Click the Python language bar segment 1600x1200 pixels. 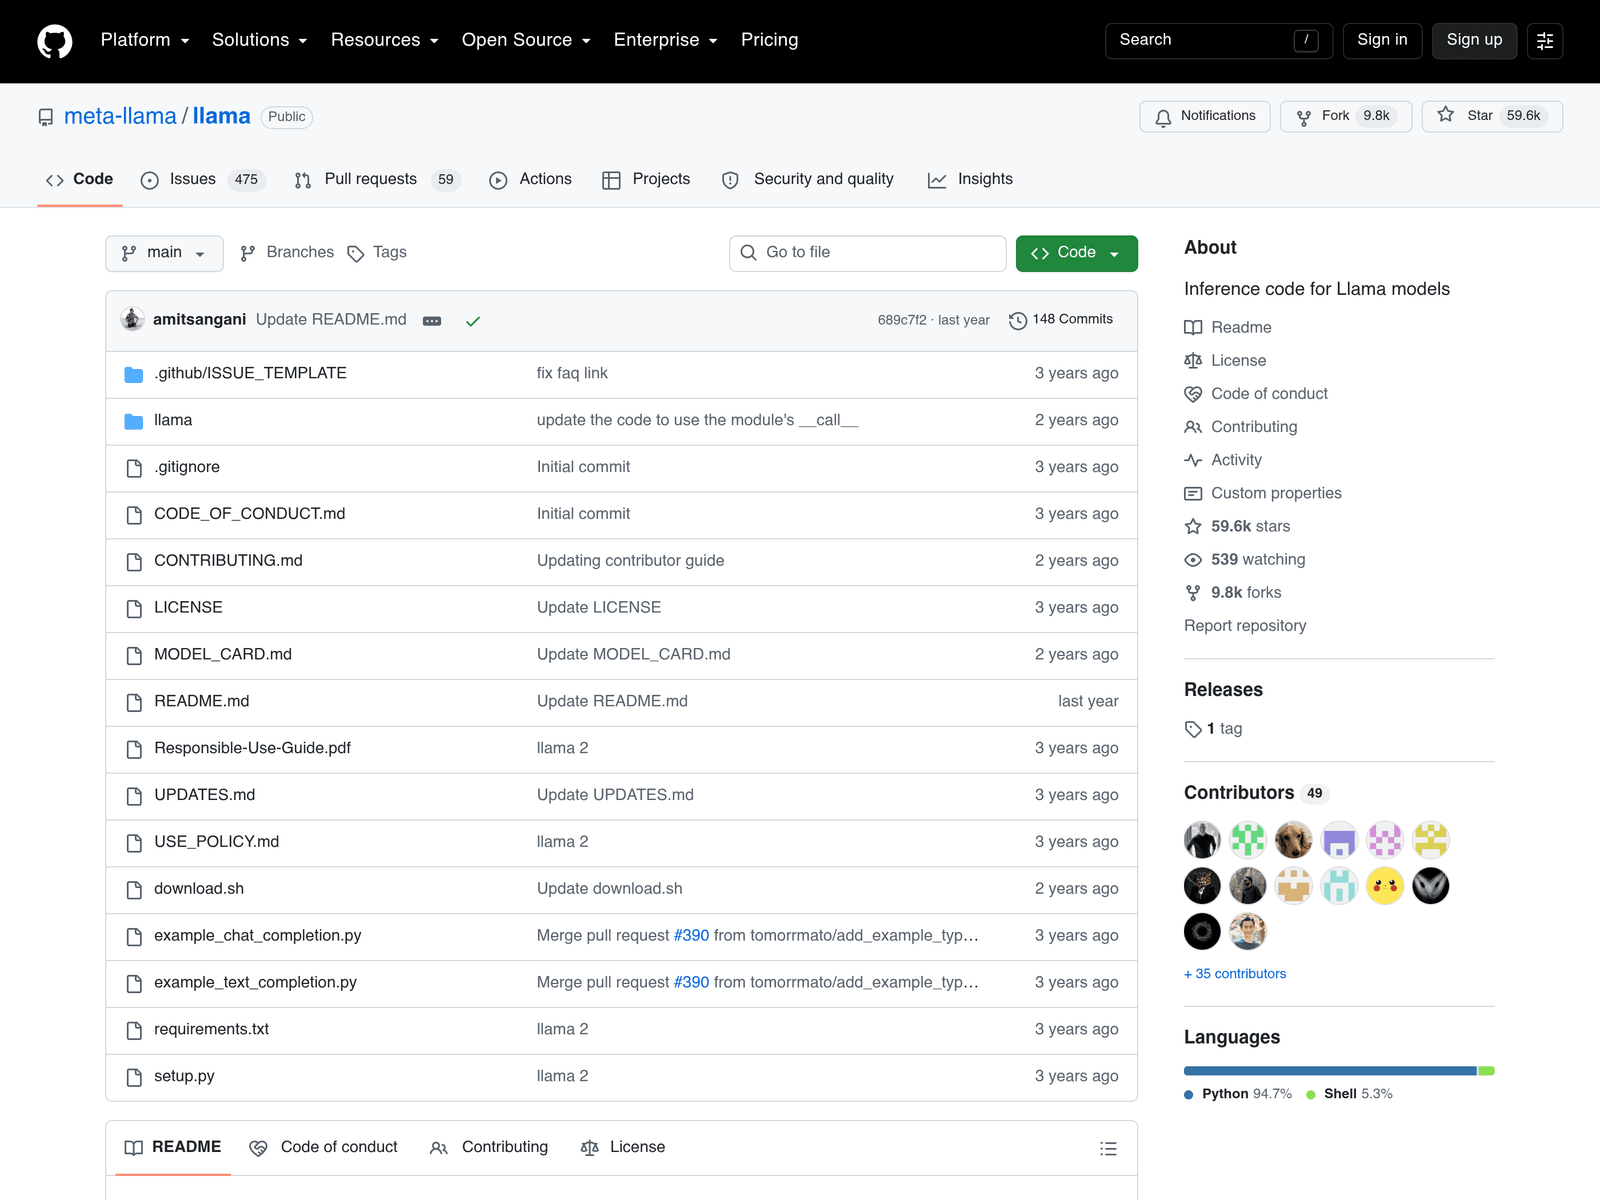point(1330,1071)
